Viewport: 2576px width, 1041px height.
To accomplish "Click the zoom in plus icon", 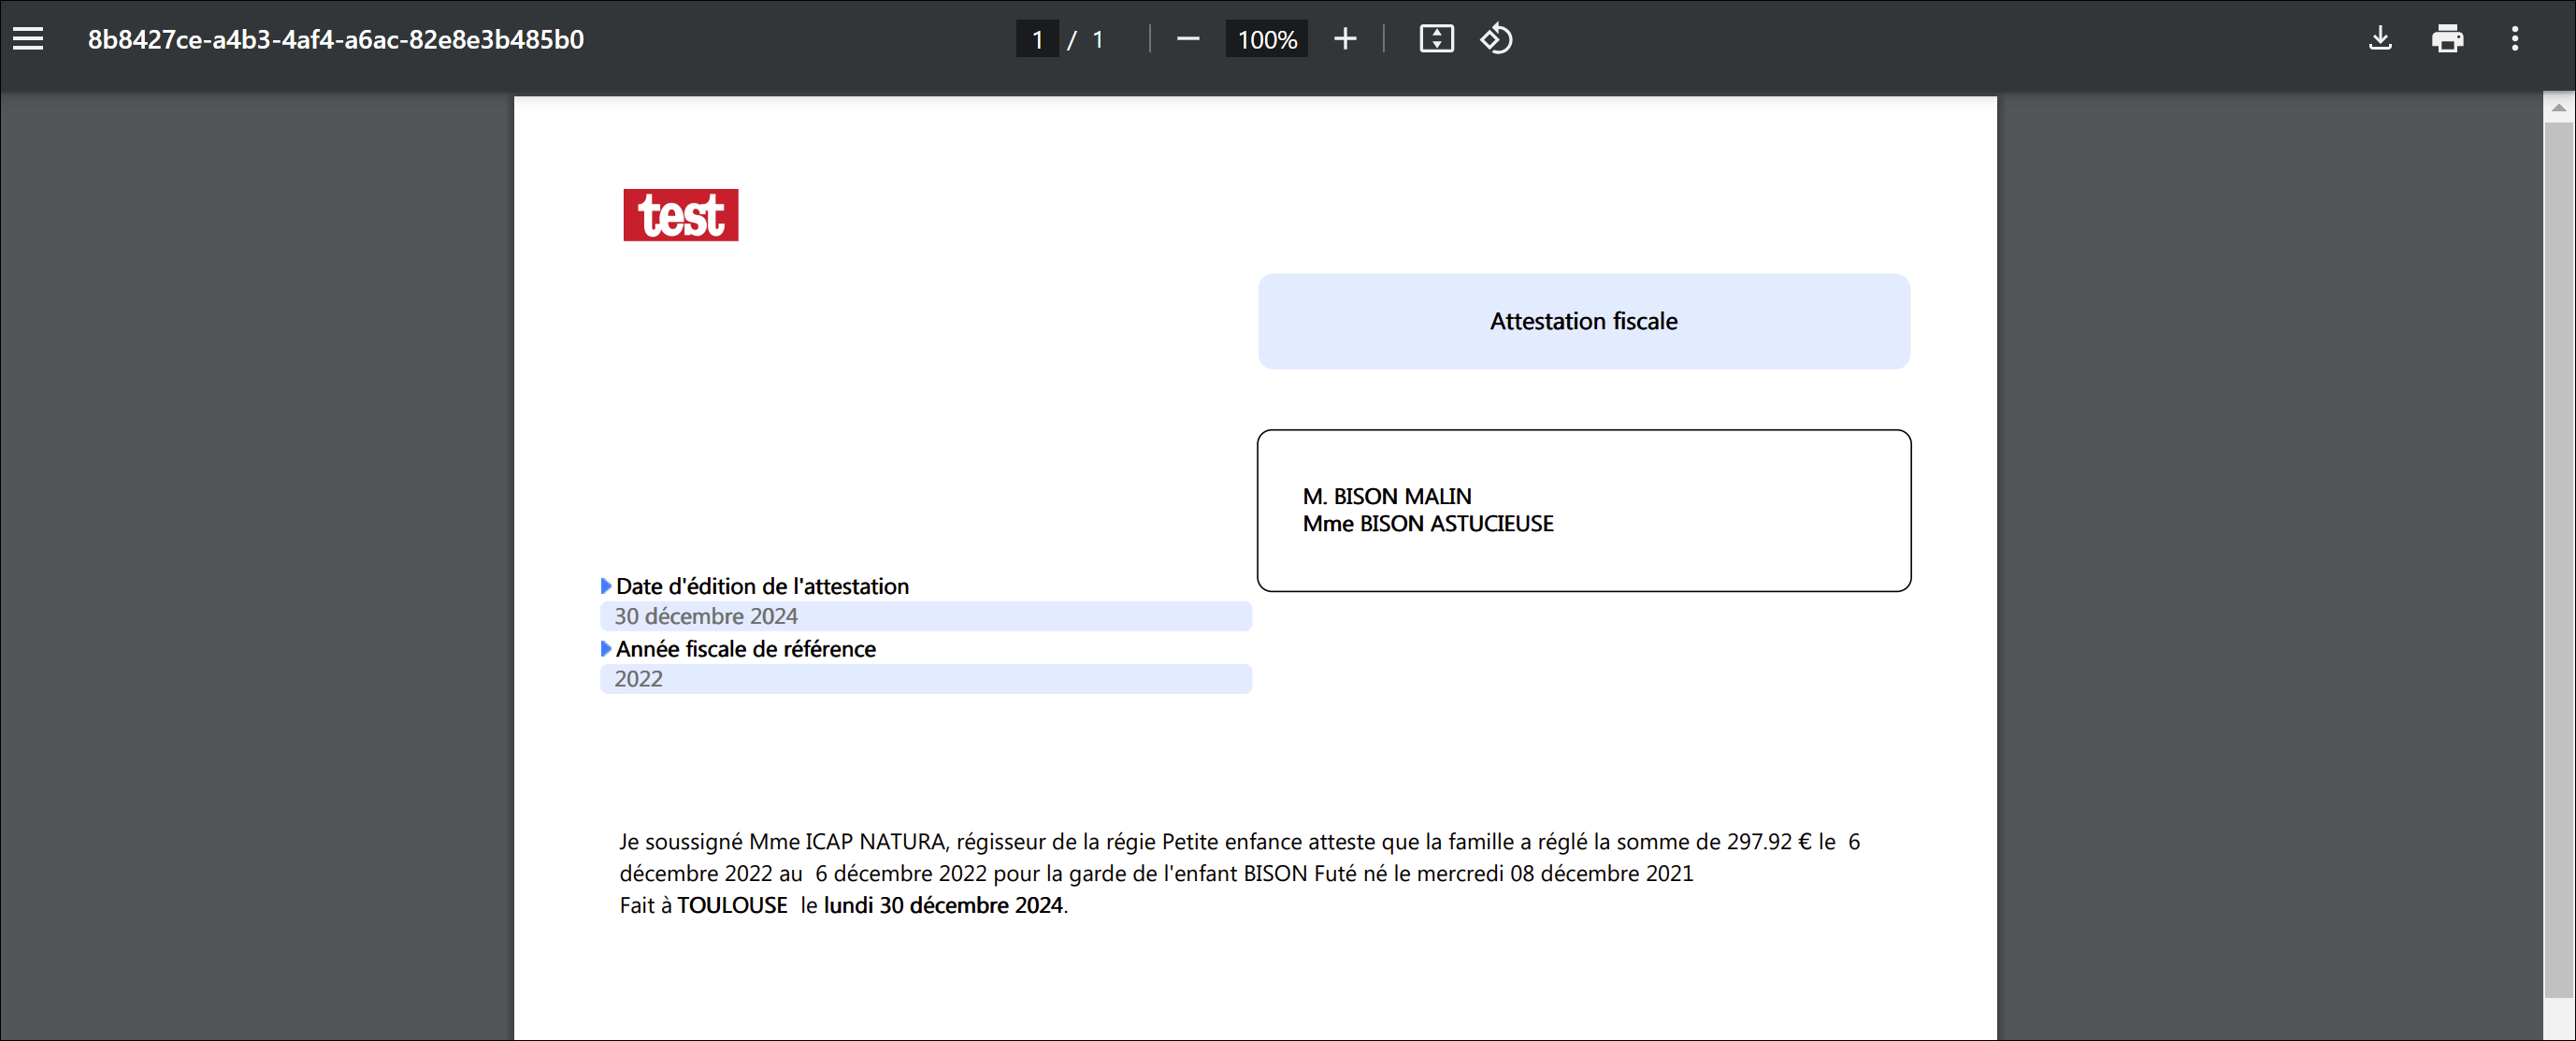I will [1345, 39].
